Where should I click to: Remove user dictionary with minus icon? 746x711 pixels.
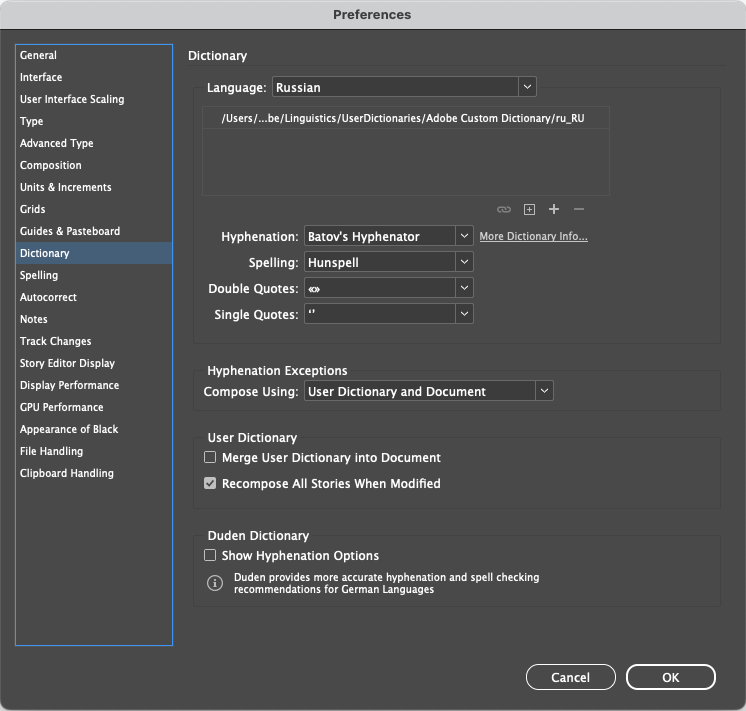click(x=579, y=209)
